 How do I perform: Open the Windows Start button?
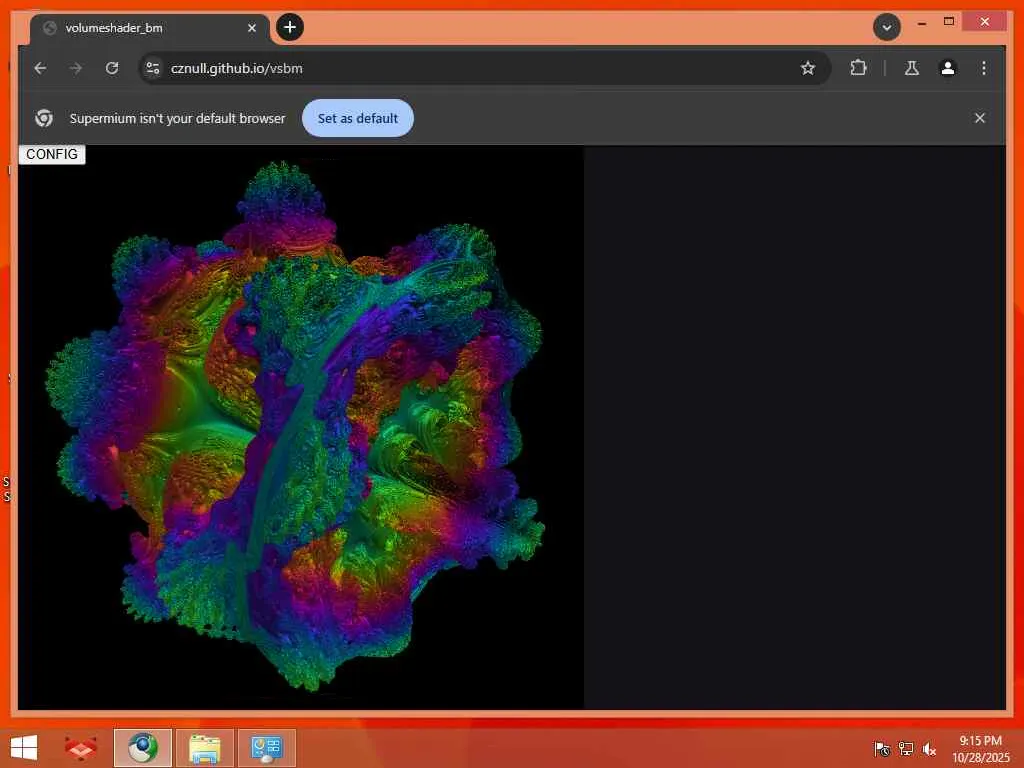[24, 748]
